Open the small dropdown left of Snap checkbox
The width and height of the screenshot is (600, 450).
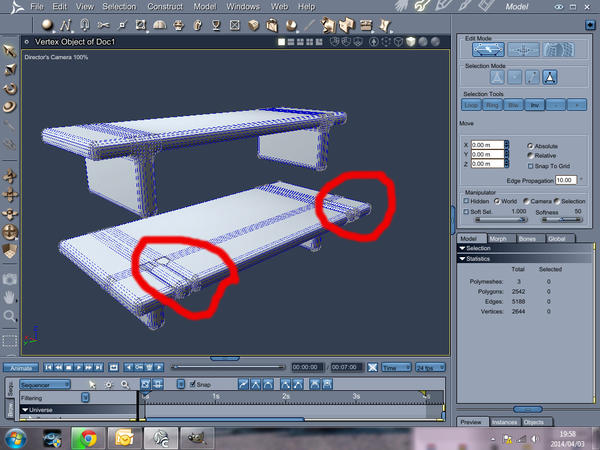[181, 384]
